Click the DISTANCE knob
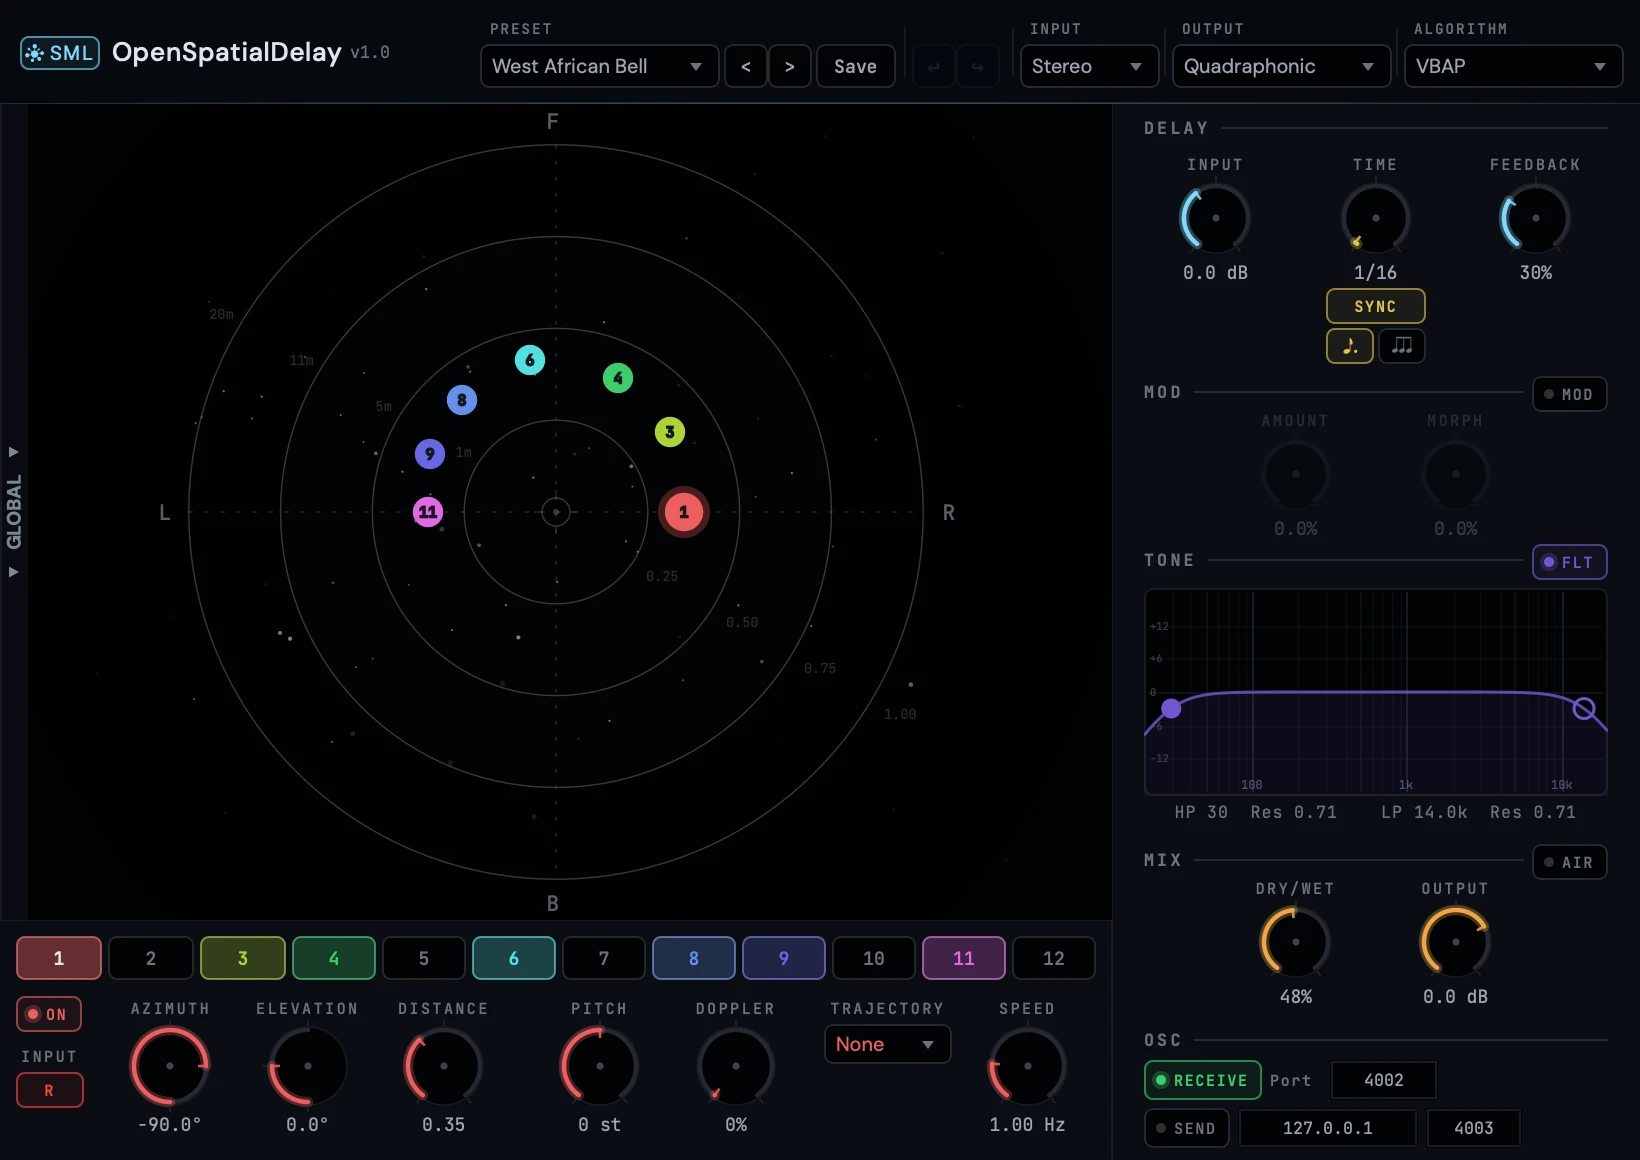The width and height of the screenshot is (1640, 1160). [x=444, y=1066]
